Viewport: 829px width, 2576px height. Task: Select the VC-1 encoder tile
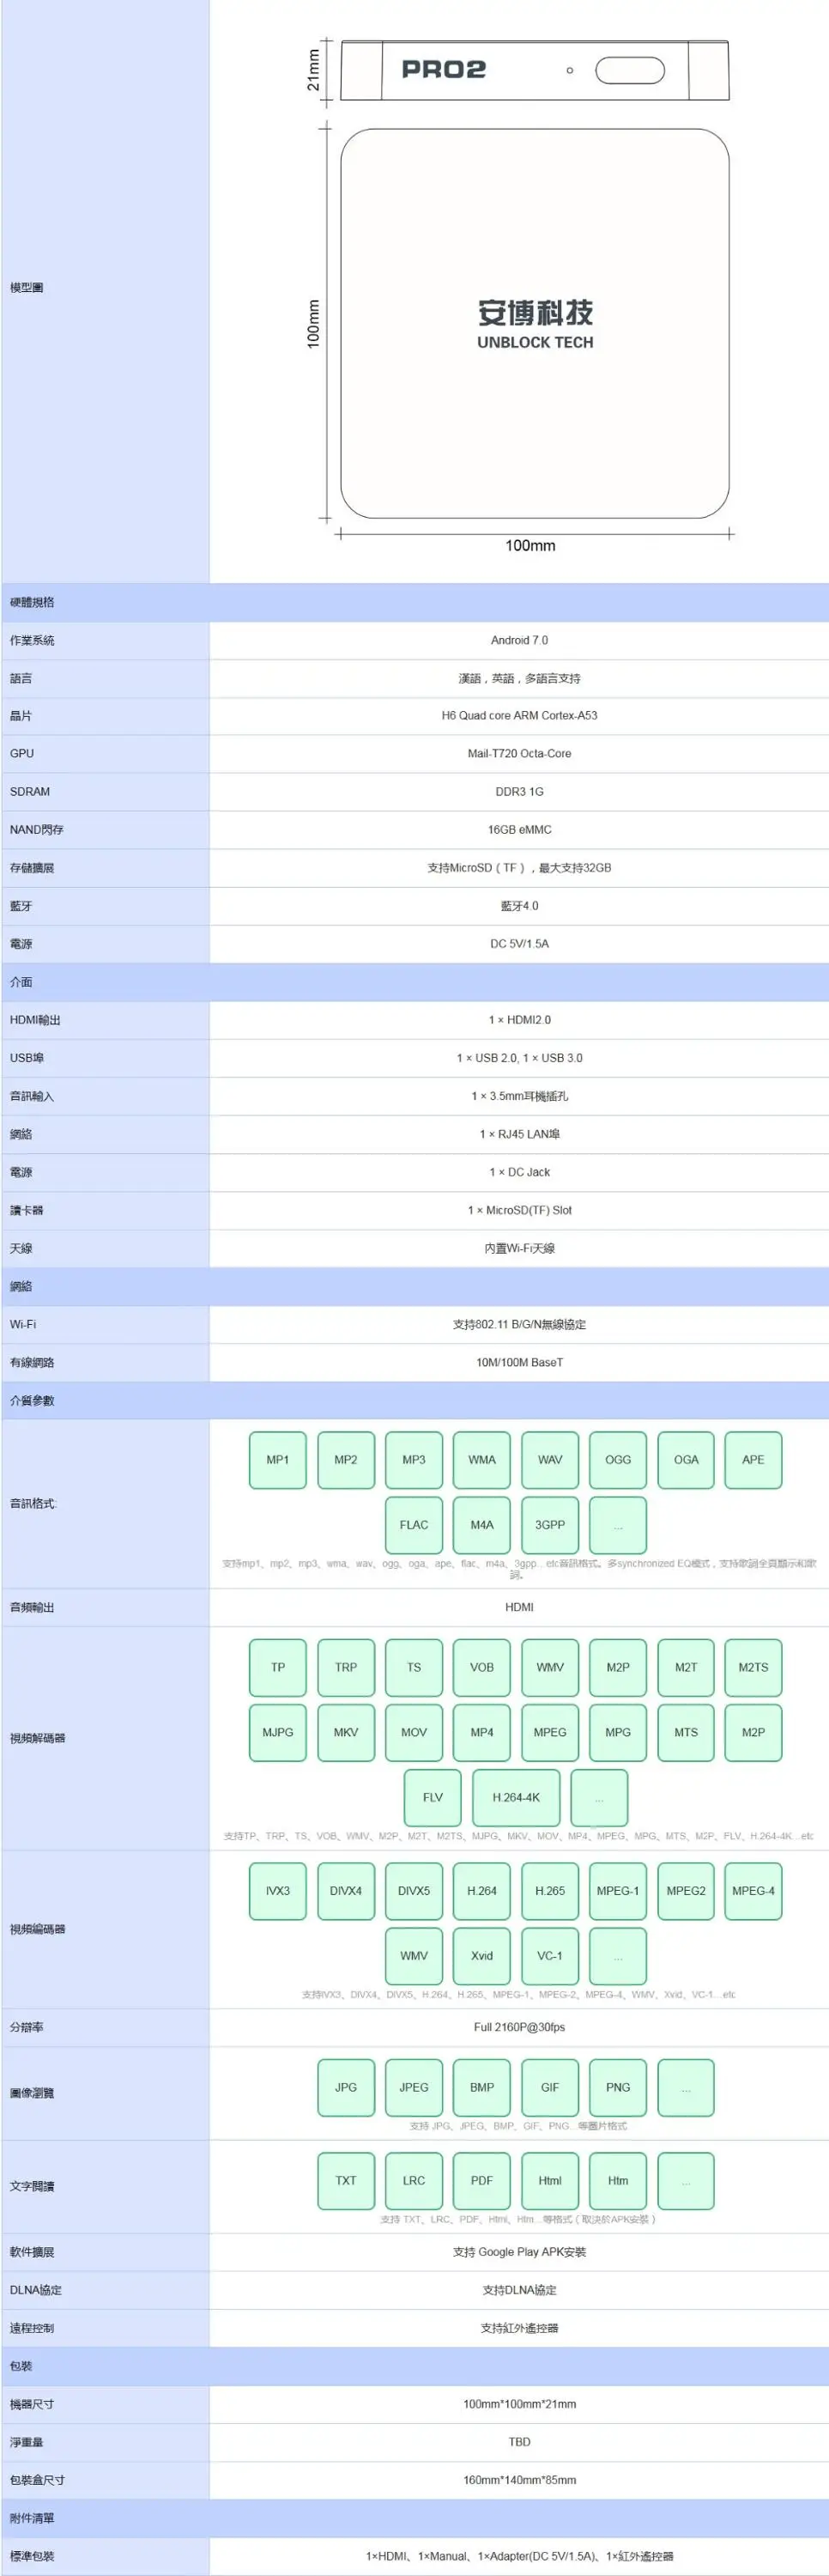(549, 1955)
